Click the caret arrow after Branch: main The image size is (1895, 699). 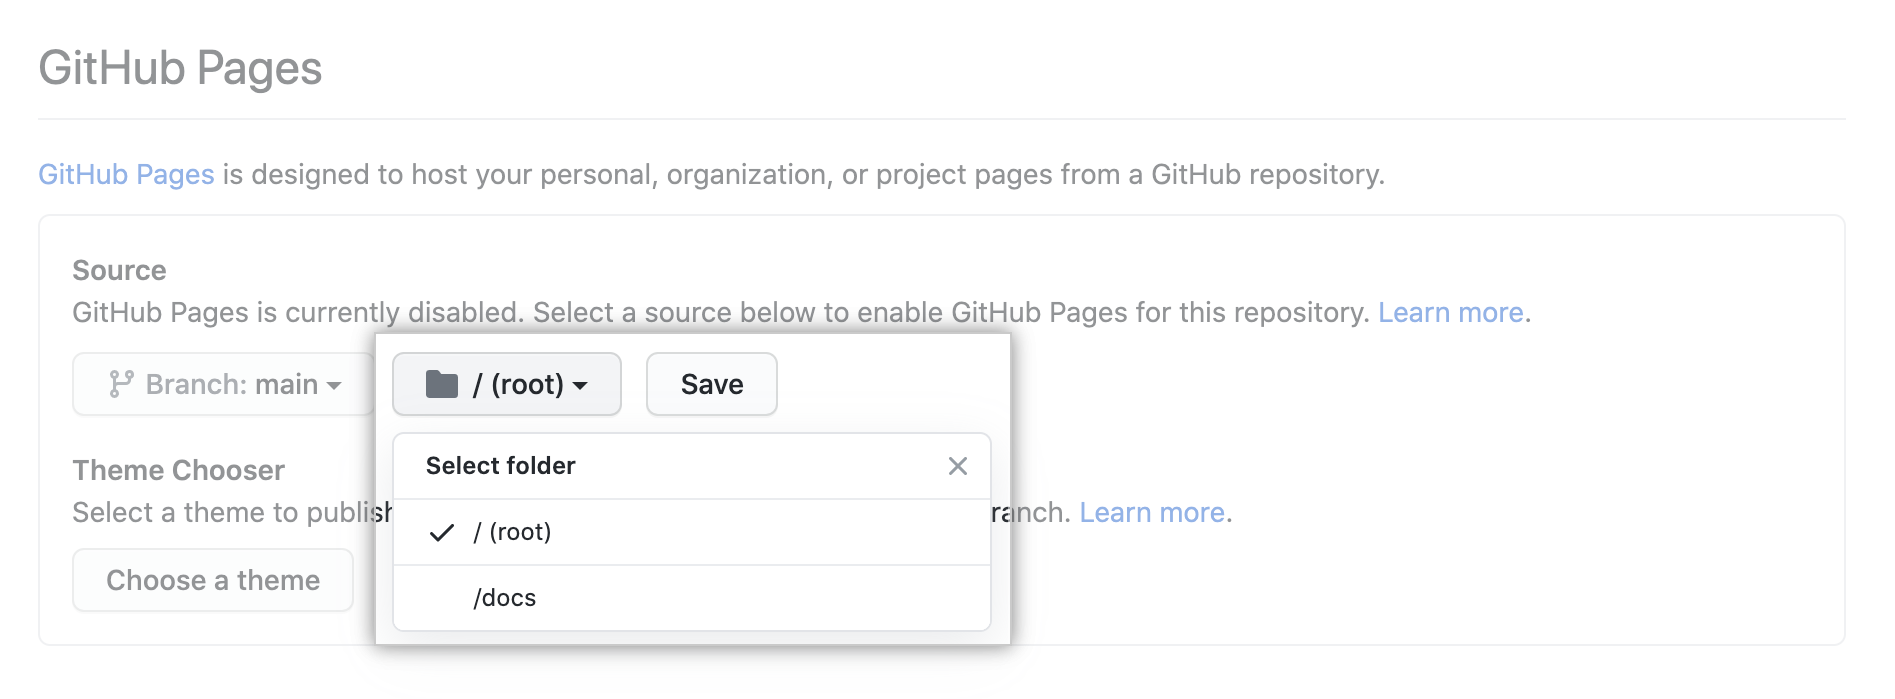[334, 385]
